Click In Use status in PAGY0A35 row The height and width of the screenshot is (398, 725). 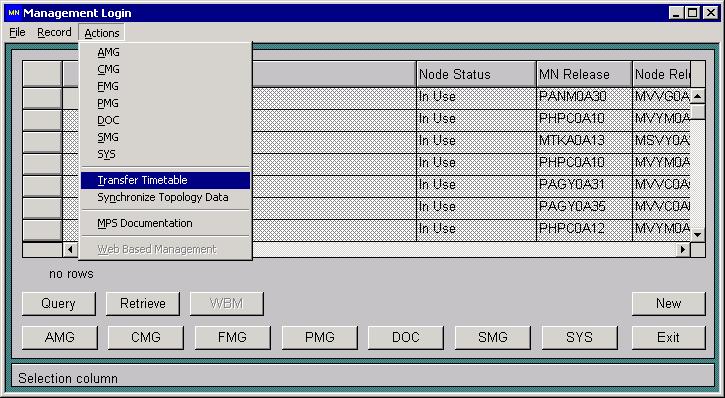point(476,207)
